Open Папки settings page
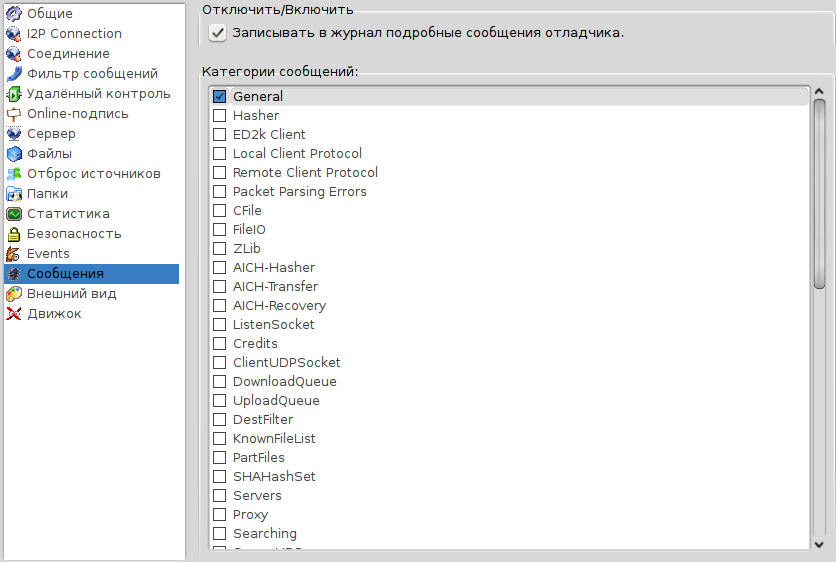This screenshot has width=836, height=562. coord(47,194)
